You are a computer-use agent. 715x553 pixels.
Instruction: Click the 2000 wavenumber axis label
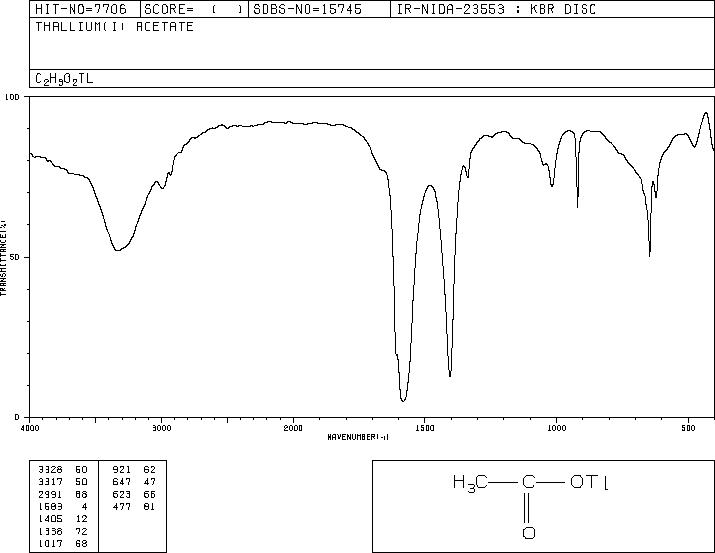click(293, 428)
